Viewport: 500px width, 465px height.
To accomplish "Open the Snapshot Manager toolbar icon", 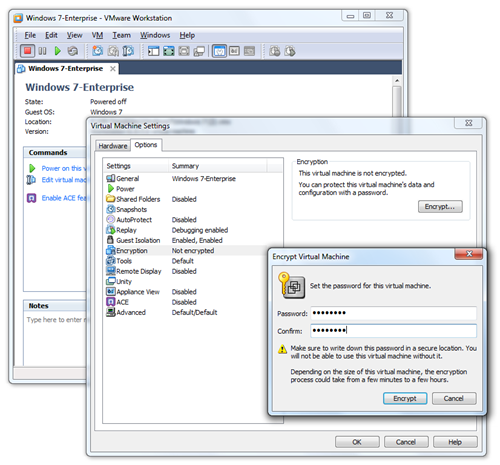I will [x=128, y=51].
